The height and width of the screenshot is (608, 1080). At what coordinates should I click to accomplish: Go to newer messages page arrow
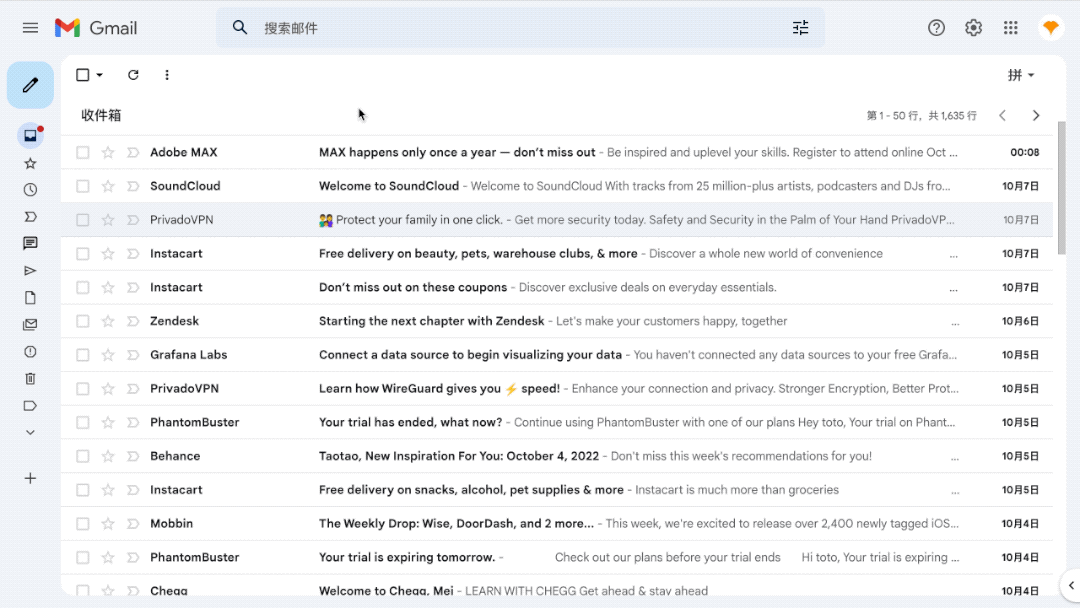click(x=1002, y=115)
